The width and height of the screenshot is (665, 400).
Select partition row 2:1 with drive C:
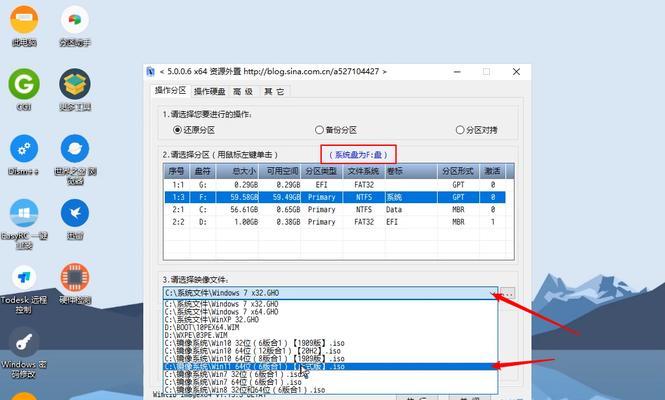tap(335, 209)
